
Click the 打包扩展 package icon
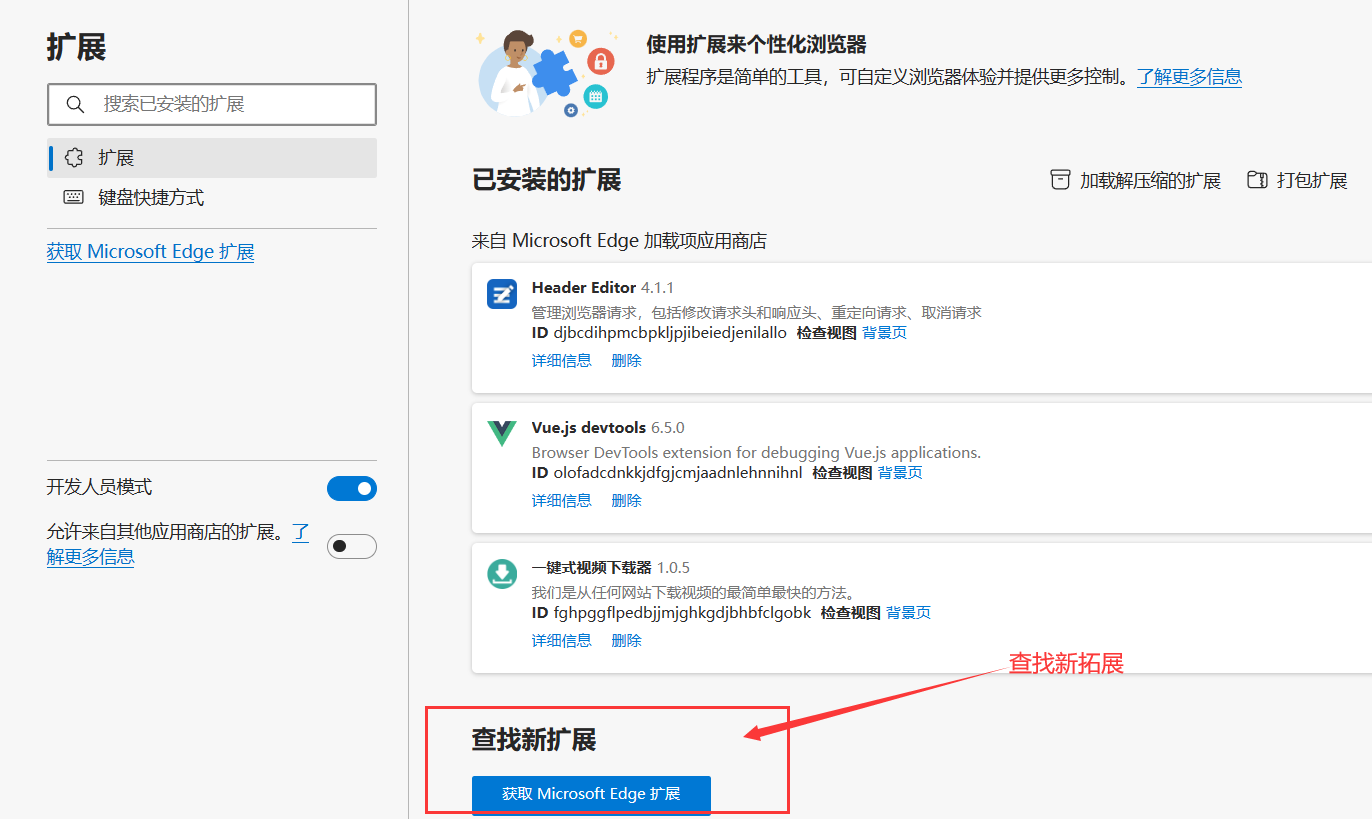tap(1258, 180)
